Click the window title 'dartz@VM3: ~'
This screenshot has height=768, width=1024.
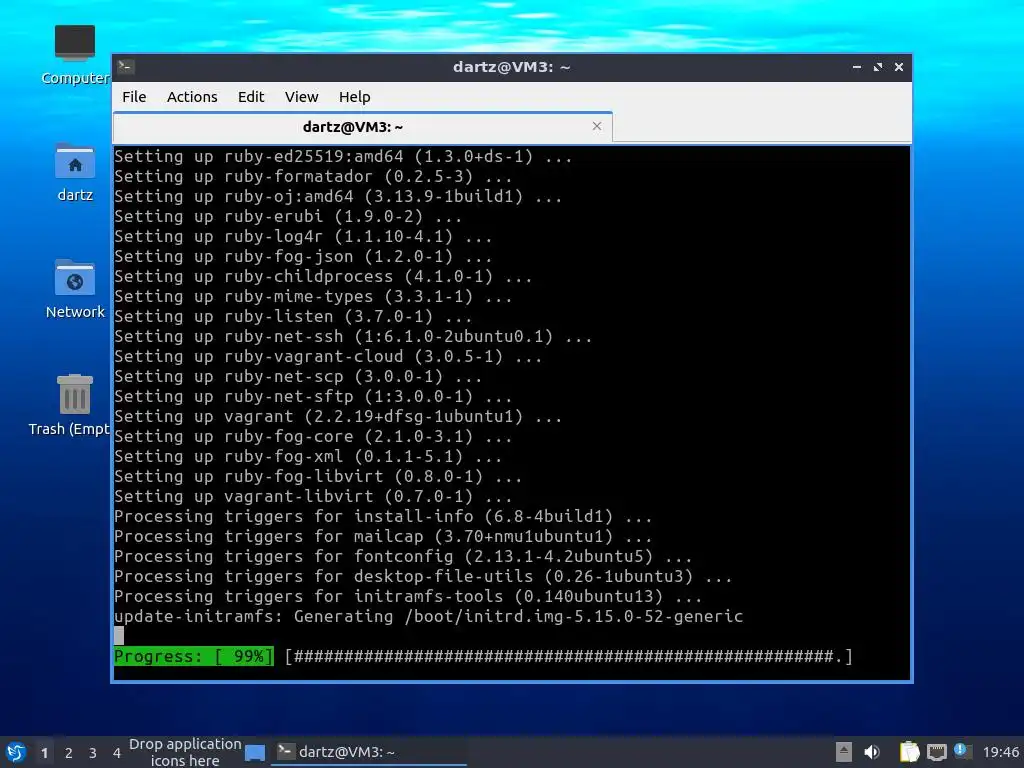click(x=511, y=67)
